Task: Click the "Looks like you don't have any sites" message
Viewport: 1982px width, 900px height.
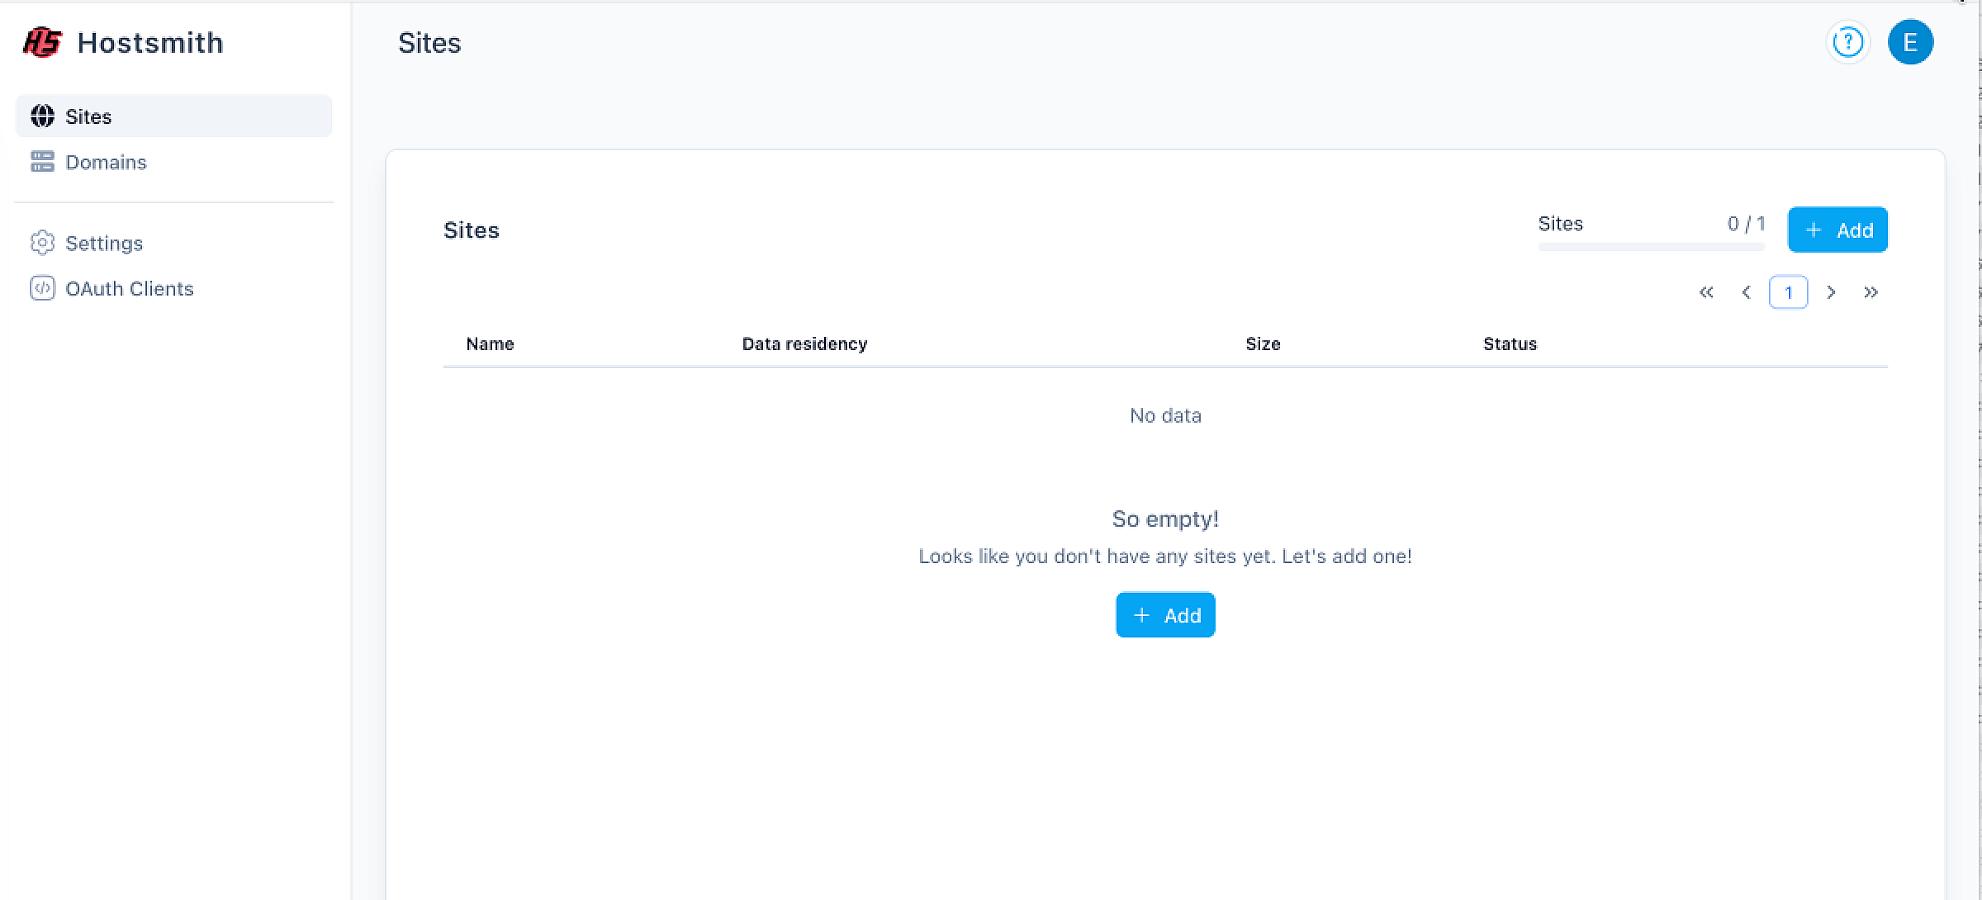Action: [x=1165, y=556]
